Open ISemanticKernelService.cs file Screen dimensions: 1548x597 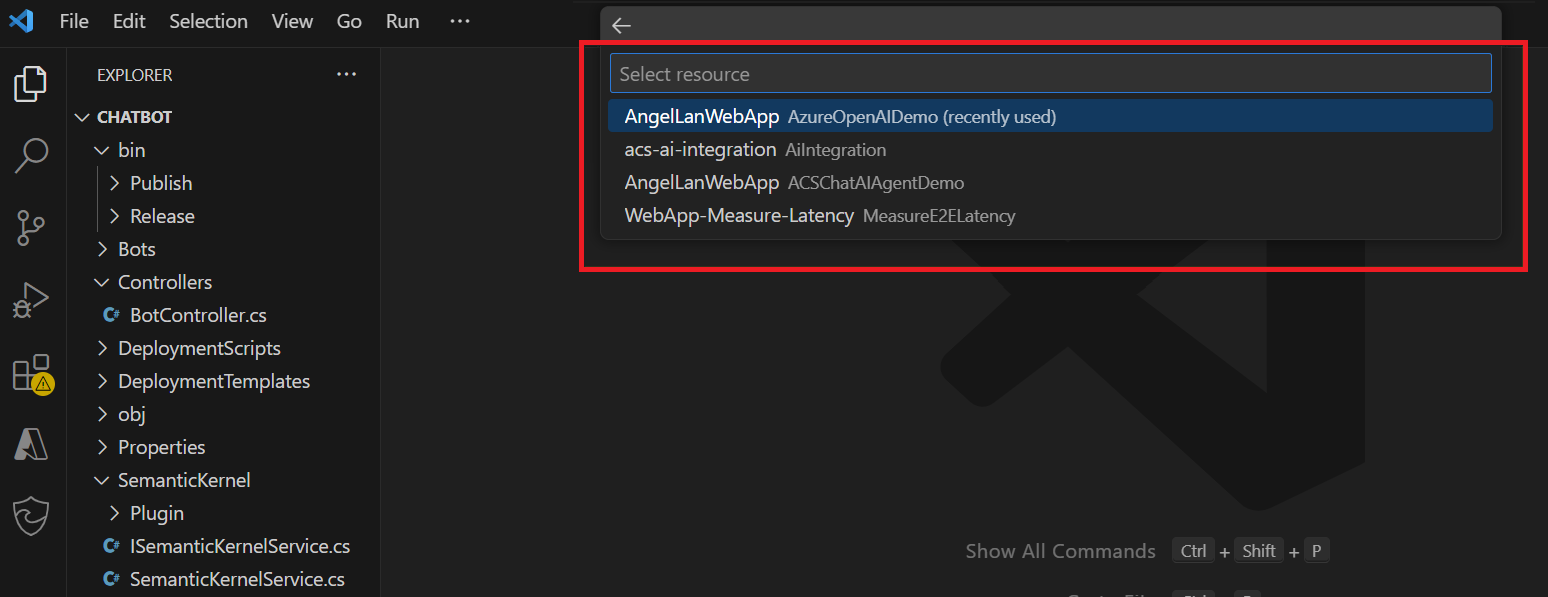pyautogui.click(x=240, y=546)
